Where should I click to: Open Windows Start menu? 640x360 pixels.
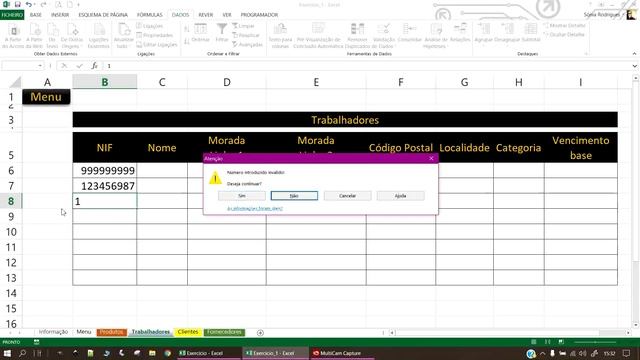tap(7, 353)
